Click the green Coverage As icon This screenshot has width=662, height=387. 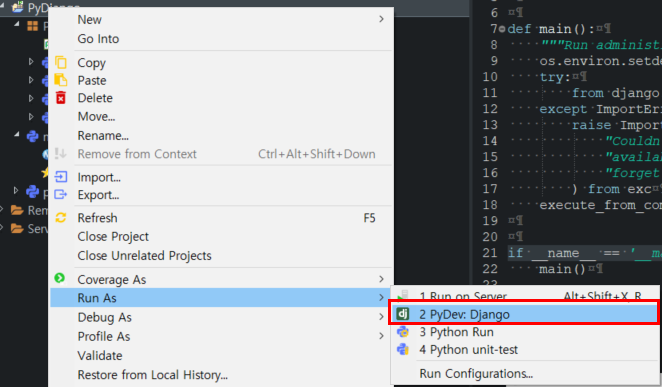(60, 278)
